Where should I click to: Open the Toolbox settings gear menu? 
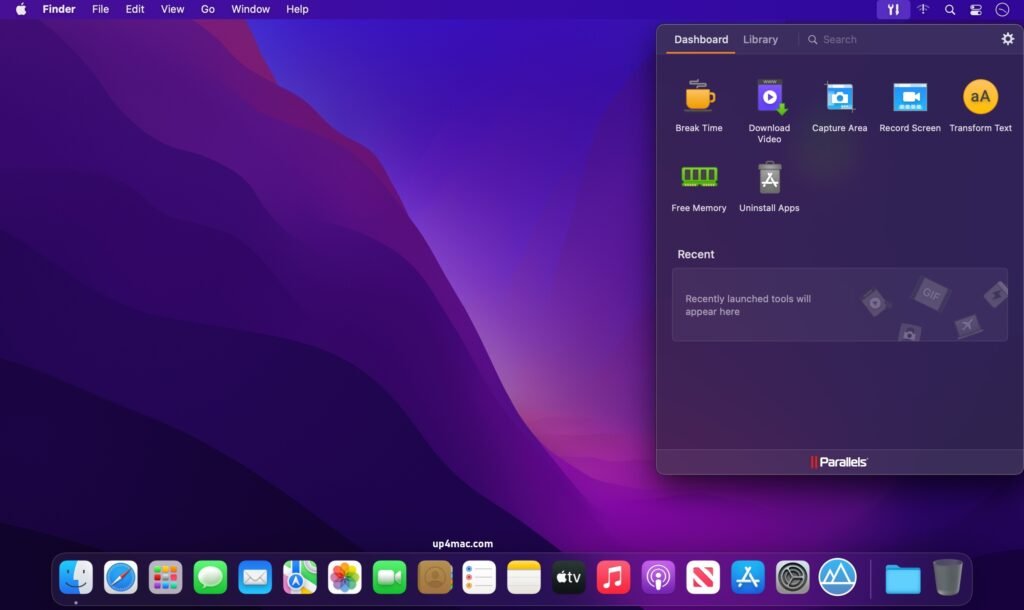pyautogui.click(x=1006, y=39)
